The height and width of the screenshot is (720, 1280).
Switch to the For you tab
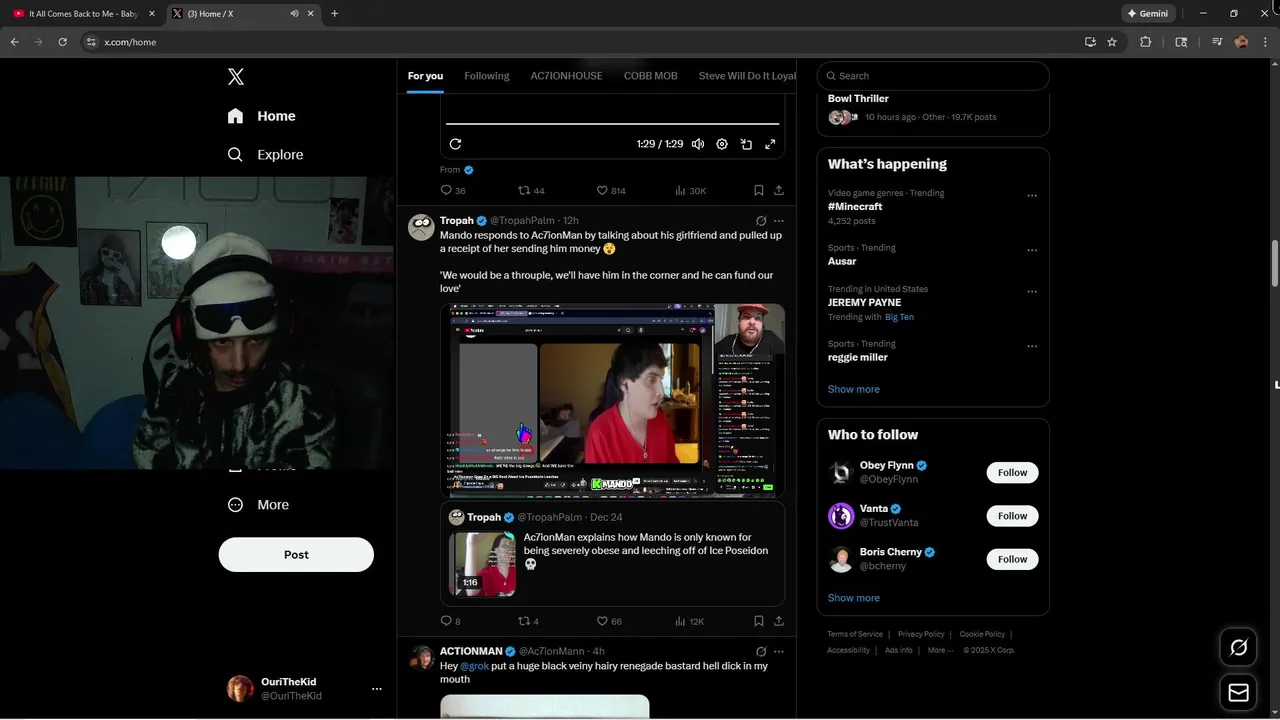tap(425, 76)
